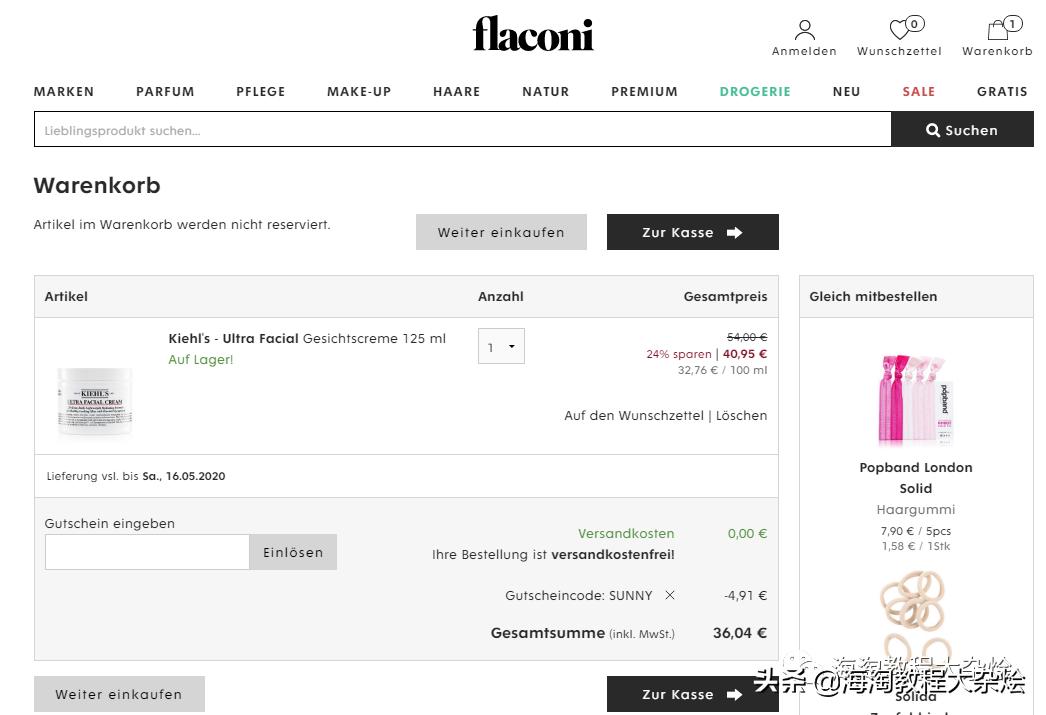Open the MARKEN menu

tap(64, 91)
